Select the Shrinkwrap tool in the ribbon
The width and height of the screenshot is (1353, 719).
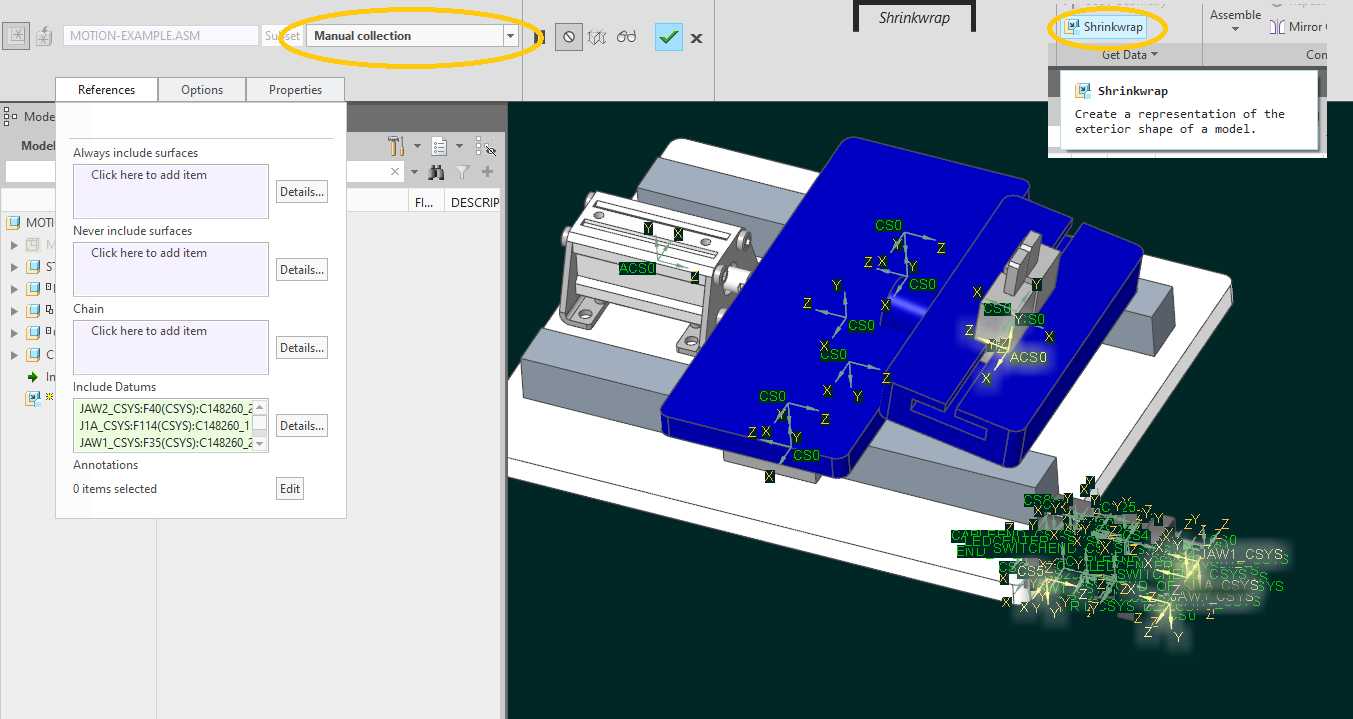1105,27
